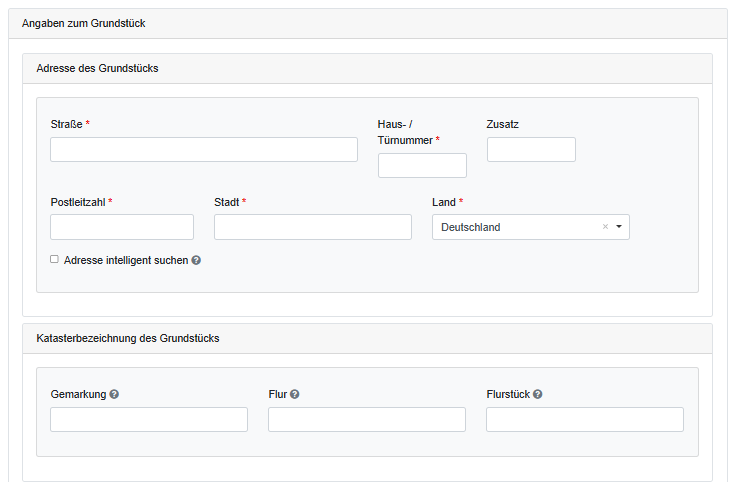This screenshot has width=736, height=482.
Task: Click help icon next to Gemarkung
Action: (115, 394)
